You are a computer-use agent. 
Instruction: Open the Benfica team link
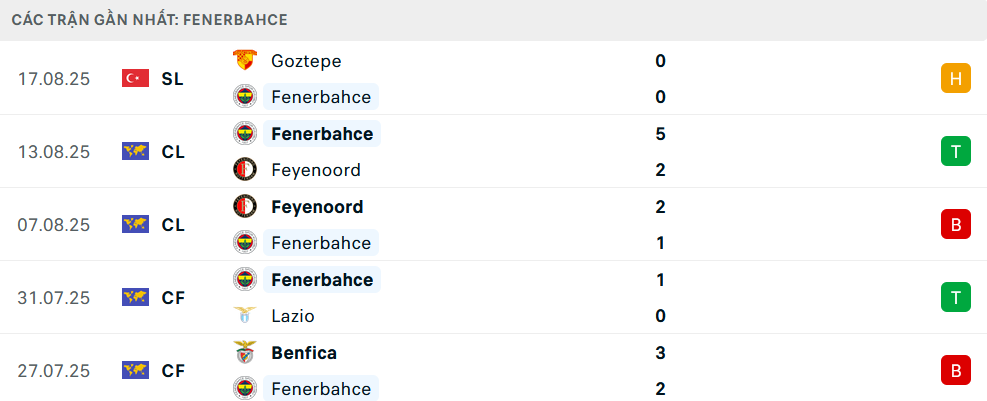click(x=304, y=353)
